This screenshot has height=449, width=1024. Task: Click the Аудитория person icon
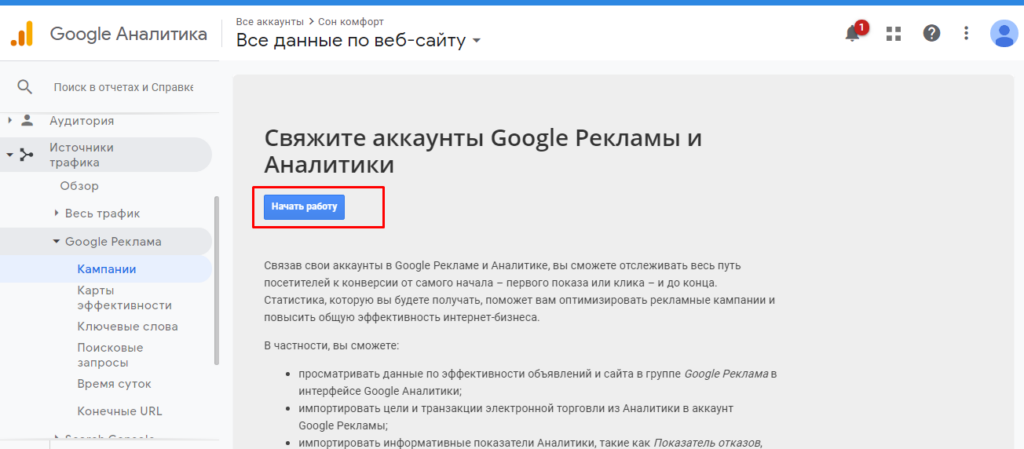coord(27,120)
